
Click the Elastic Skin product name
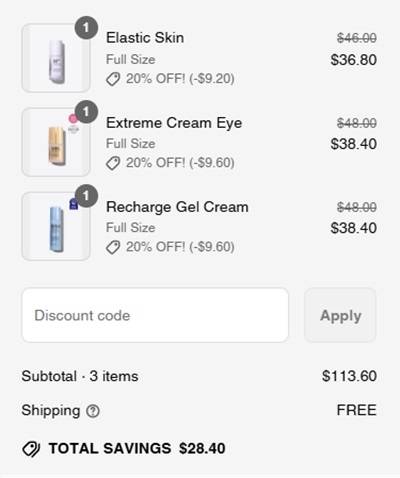[145, 37]
